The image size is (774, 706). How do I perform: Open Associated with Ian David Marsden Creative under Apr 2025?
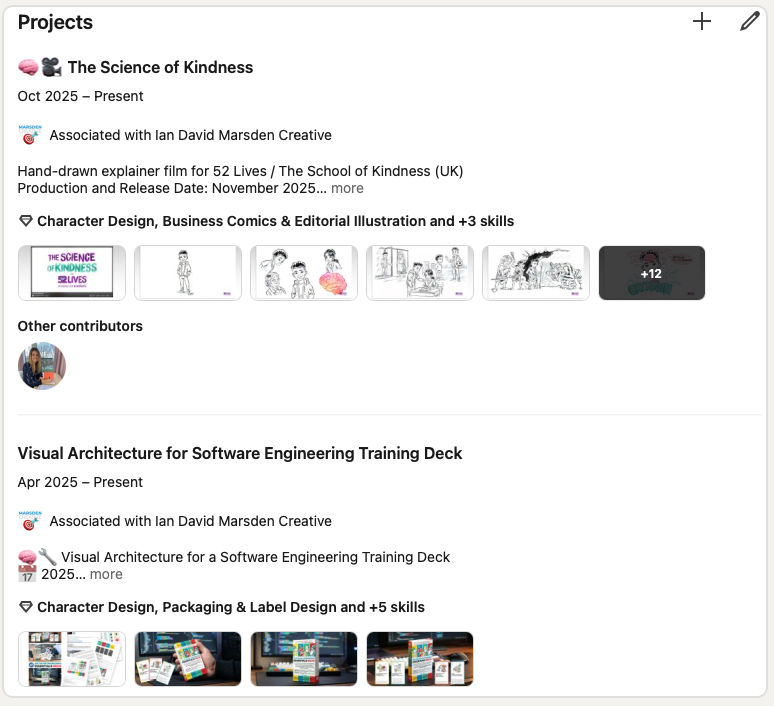191,521
